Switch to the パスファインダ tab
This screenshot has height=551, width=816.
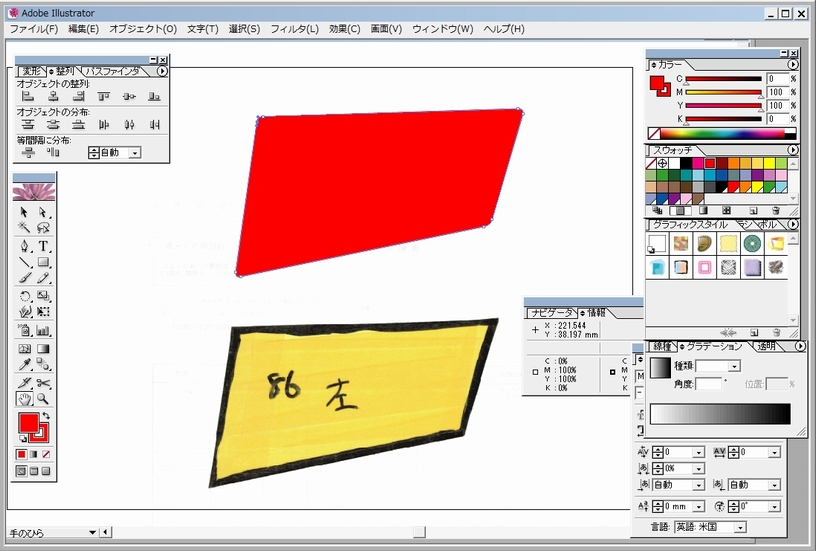click(112, 72)
